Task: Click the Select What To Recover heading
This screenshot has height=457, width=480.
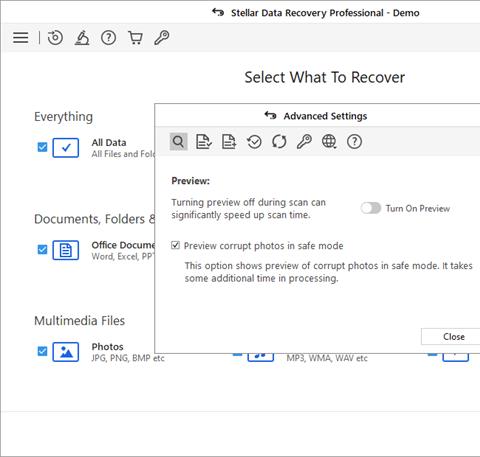Action: pos(325,77)
